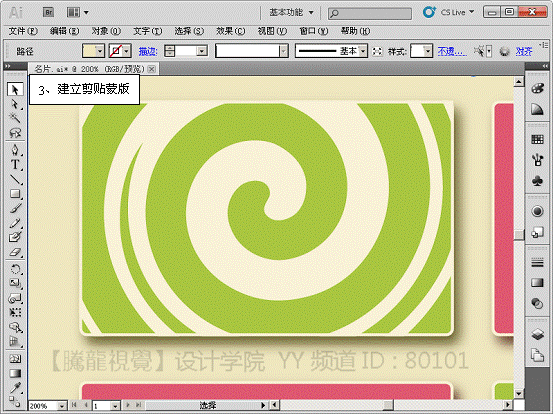
Task: Pick the Rectangle tool
Action: [15, 194]
